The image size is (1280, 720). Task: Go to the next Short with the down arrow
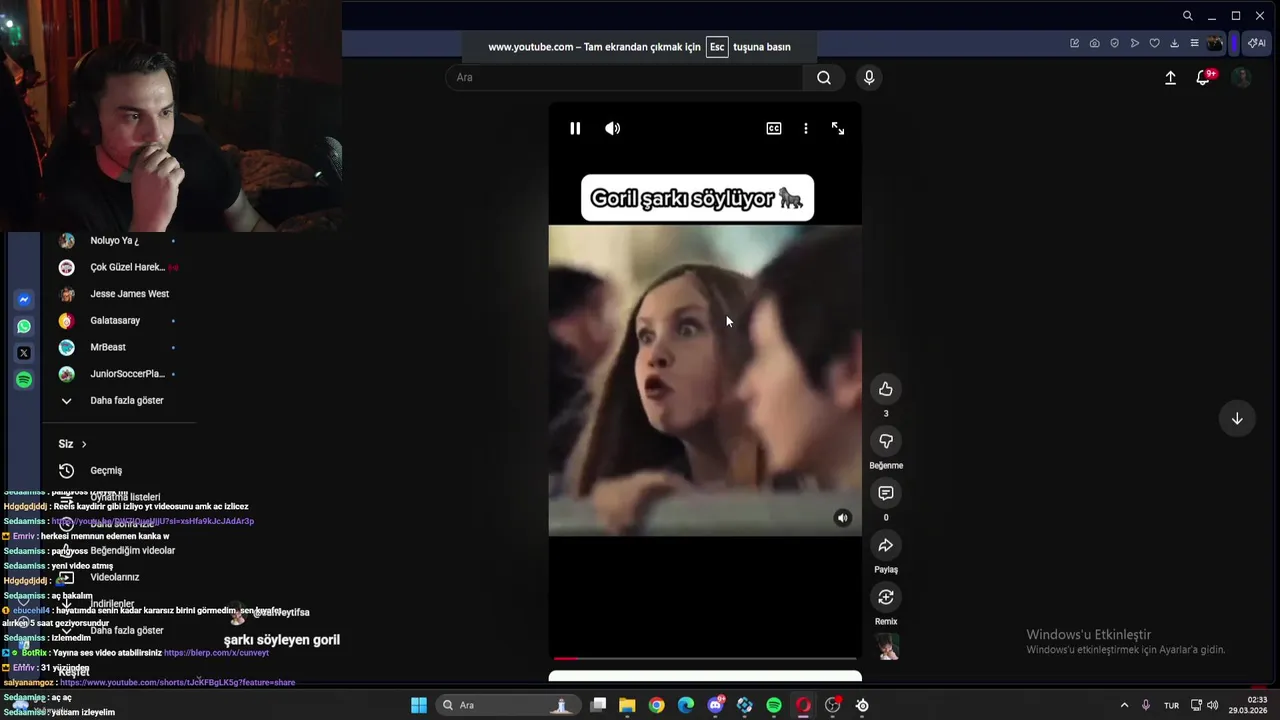1237,419
